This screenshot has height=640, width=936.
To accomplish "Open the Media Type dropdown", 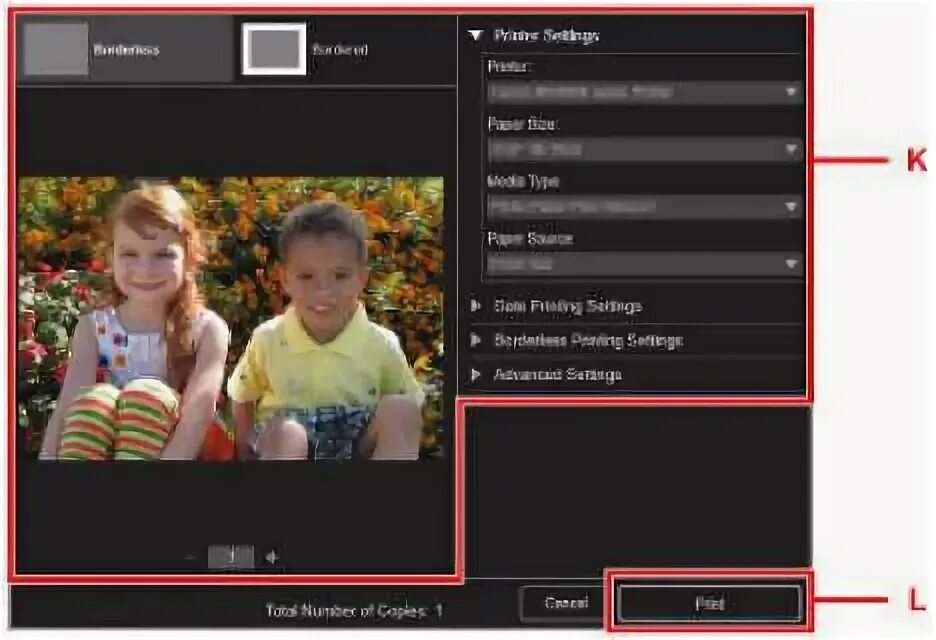I will point(644,207).
